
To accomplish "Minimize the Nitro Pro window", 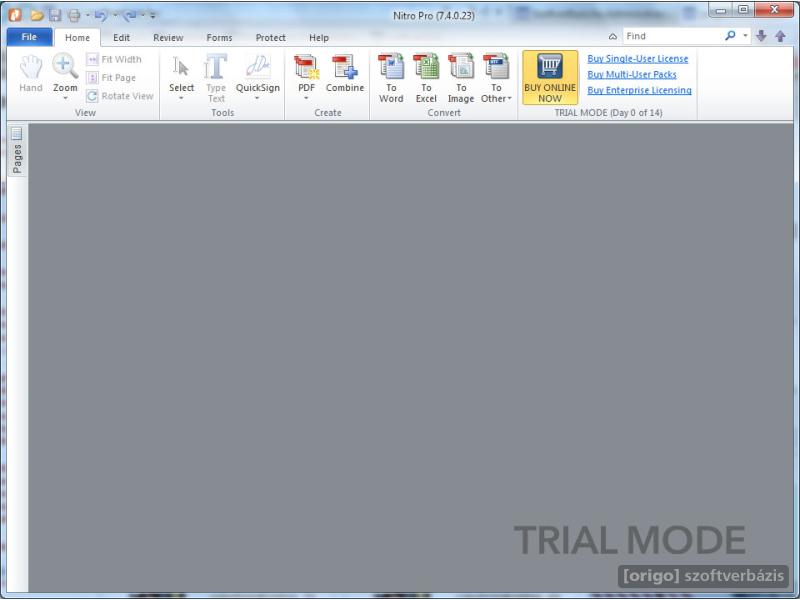I will point(720,10).
